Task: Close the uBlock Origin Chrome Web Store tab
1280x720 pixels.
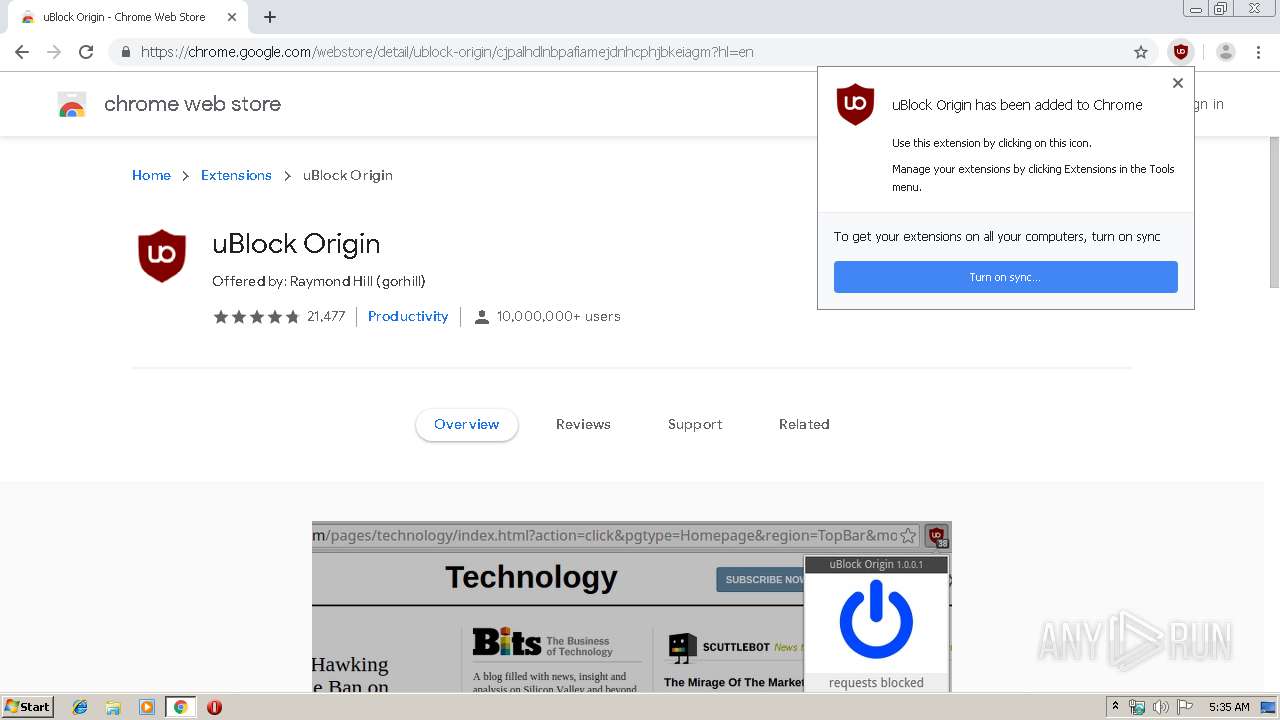Action: point(231,17)
